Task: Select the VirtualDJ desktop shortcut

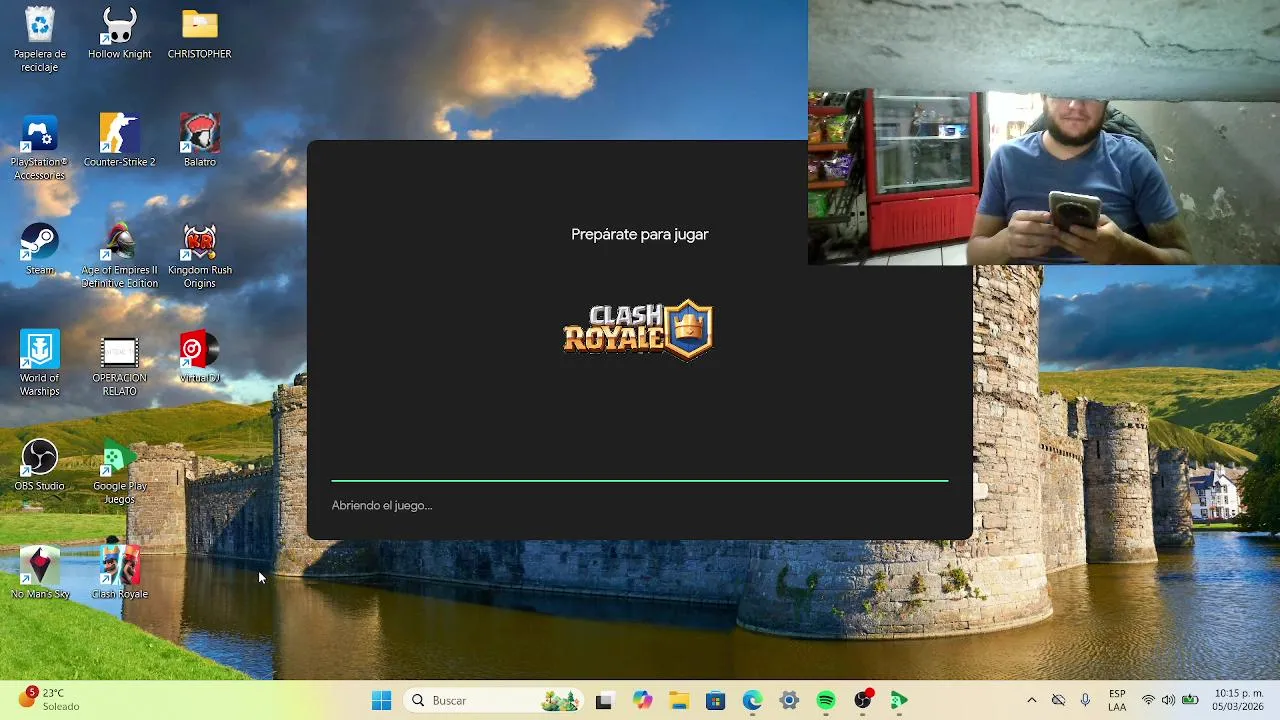Action: click(199, 357)
